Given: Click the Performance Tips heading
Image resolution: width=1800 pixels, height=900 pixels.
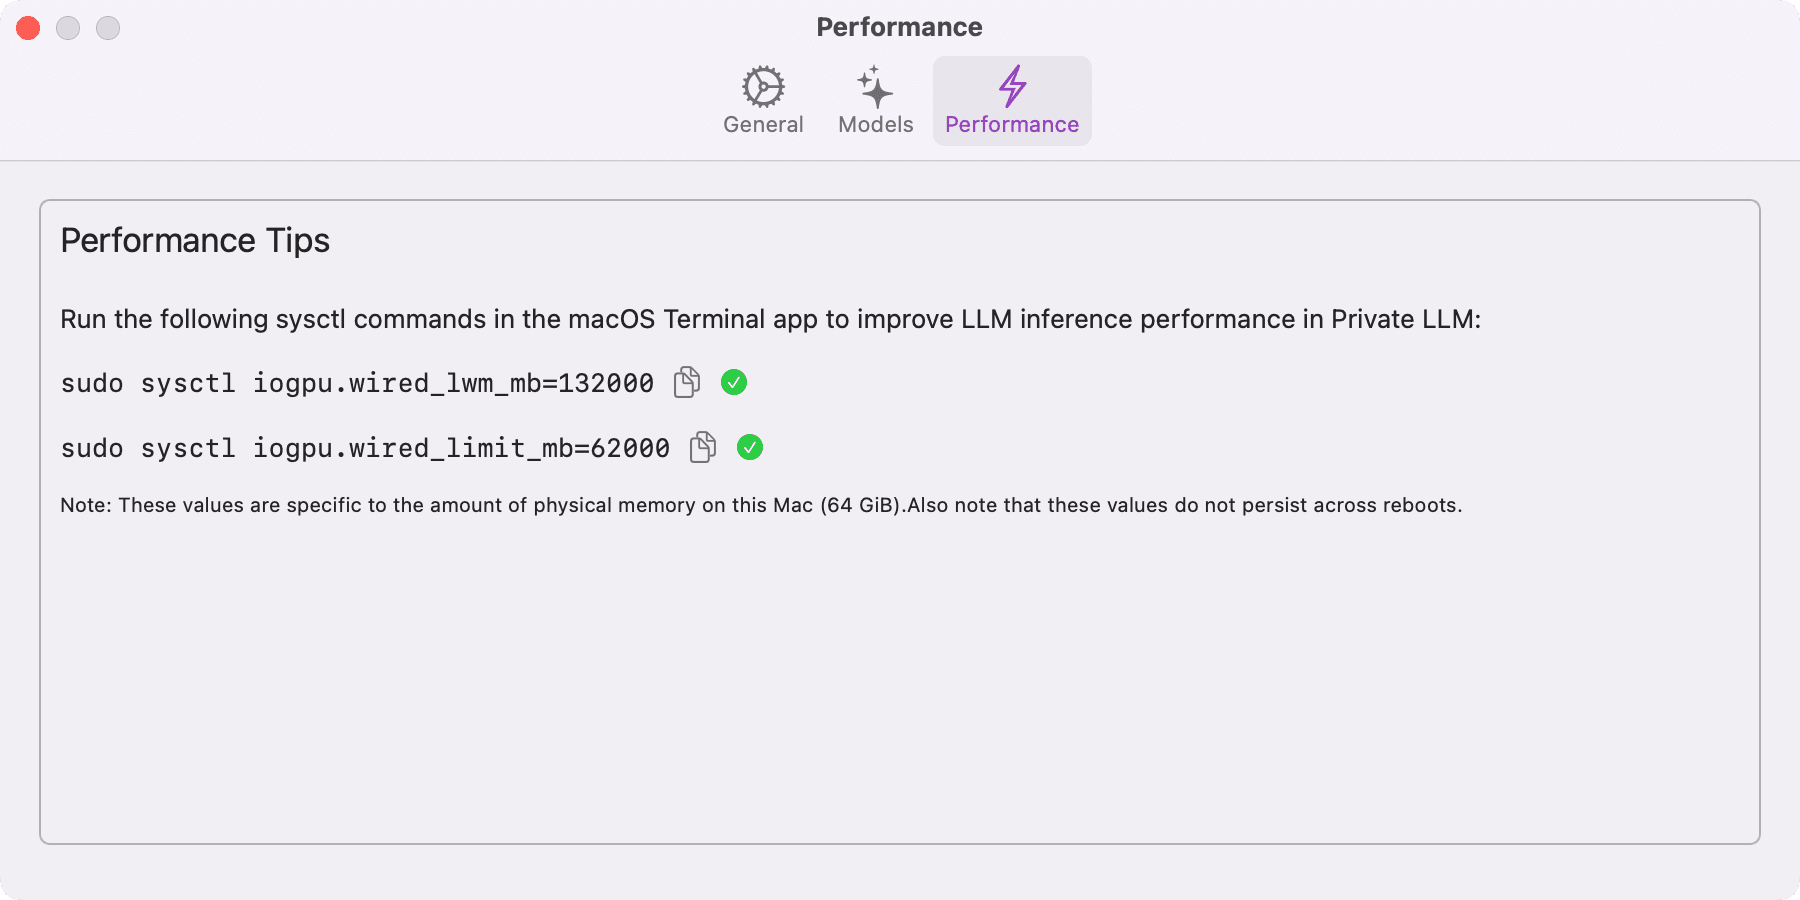Looking at the screenshot, I should (x=195, y=240).
